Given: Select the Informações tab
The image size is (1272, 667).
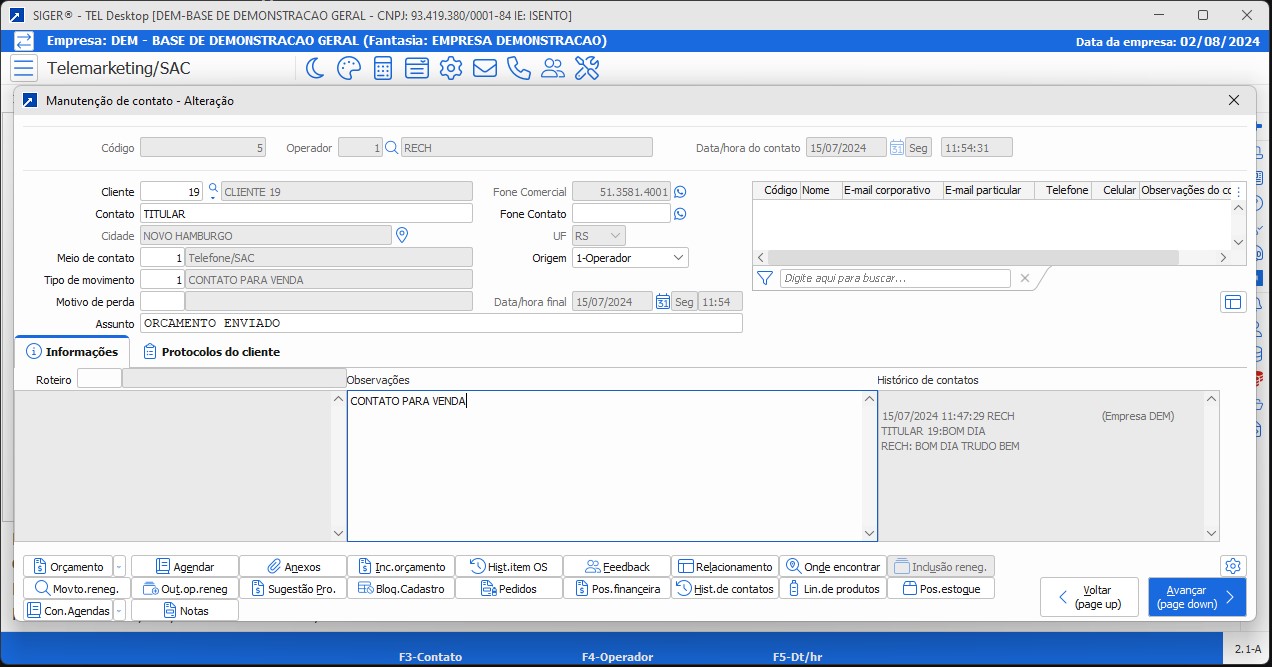Looking at the screenshot, I should pyautogui.click(x=72, y=352).
